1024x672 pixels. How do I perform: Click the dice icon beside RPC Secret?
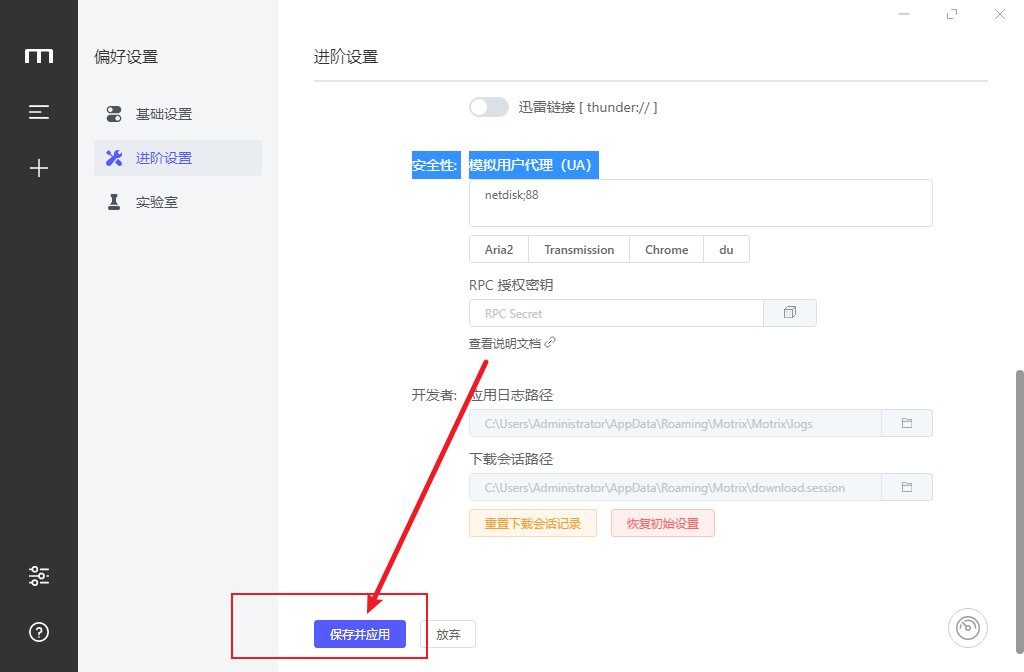(x=790, y=313)
